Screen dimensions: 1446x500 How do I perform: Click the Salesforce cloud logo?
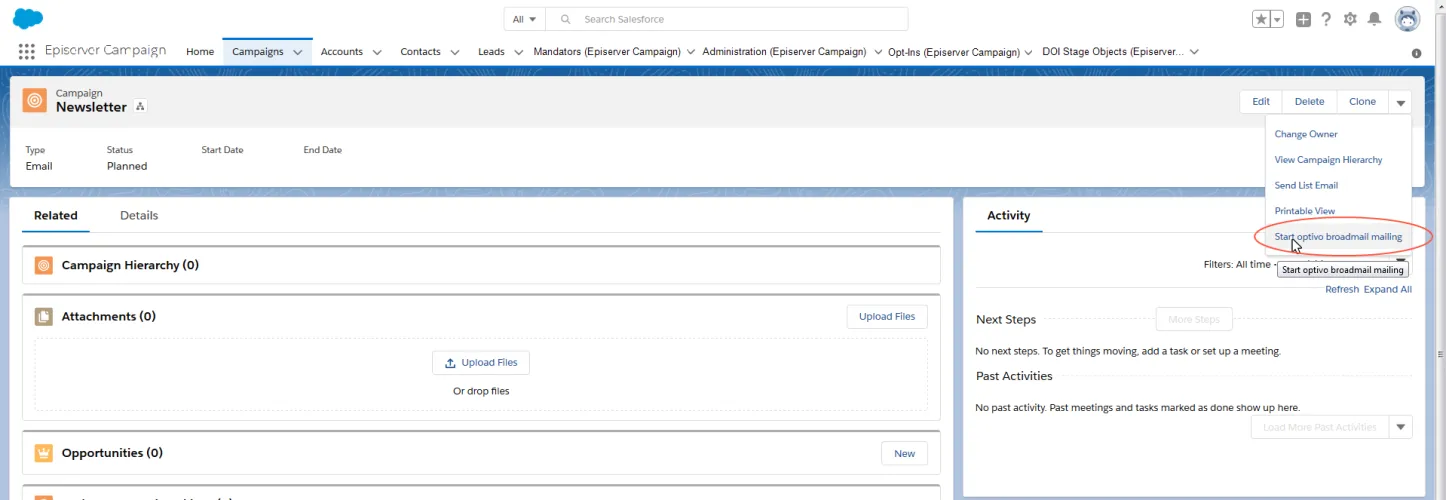[28, 18]
